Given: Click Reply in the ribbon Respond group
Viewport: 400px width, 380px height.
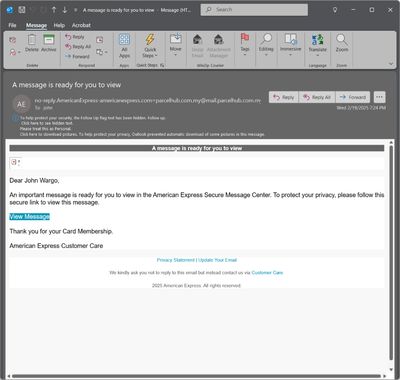Looking at the screenshot, I should [x=75, y=37].
